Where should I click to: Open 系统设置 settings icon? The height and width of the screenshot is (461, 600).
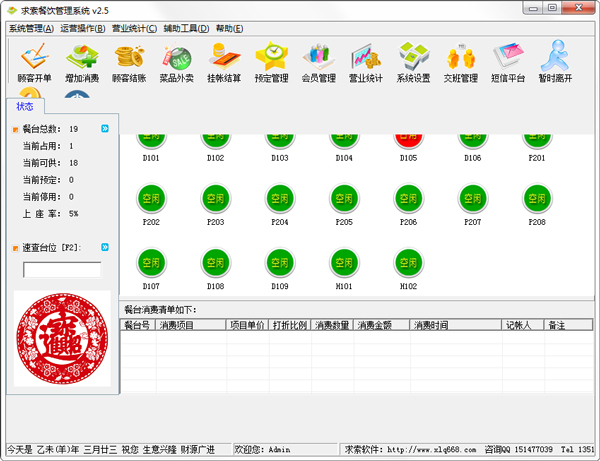coord(414,60)
